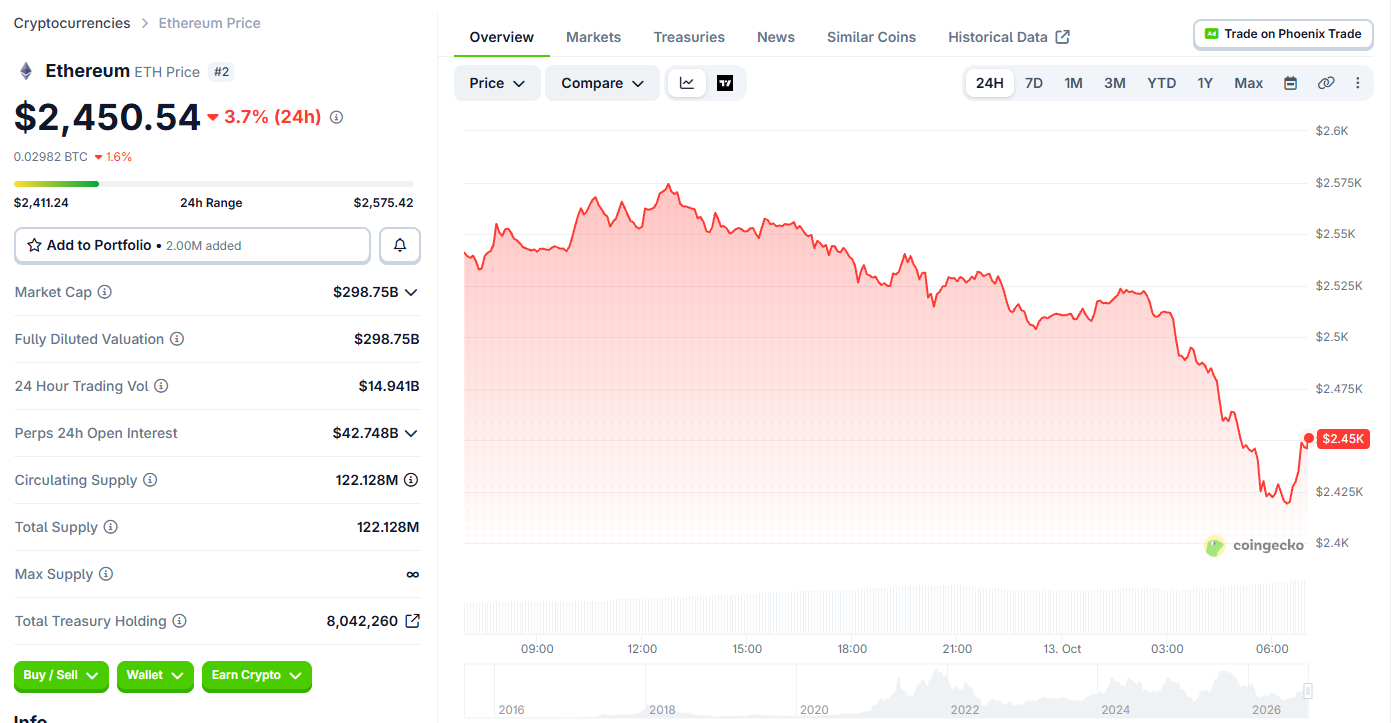Select the 7D time range
The height and width of the screenshot is (723, 1392).
click(x=1034, y=83)
